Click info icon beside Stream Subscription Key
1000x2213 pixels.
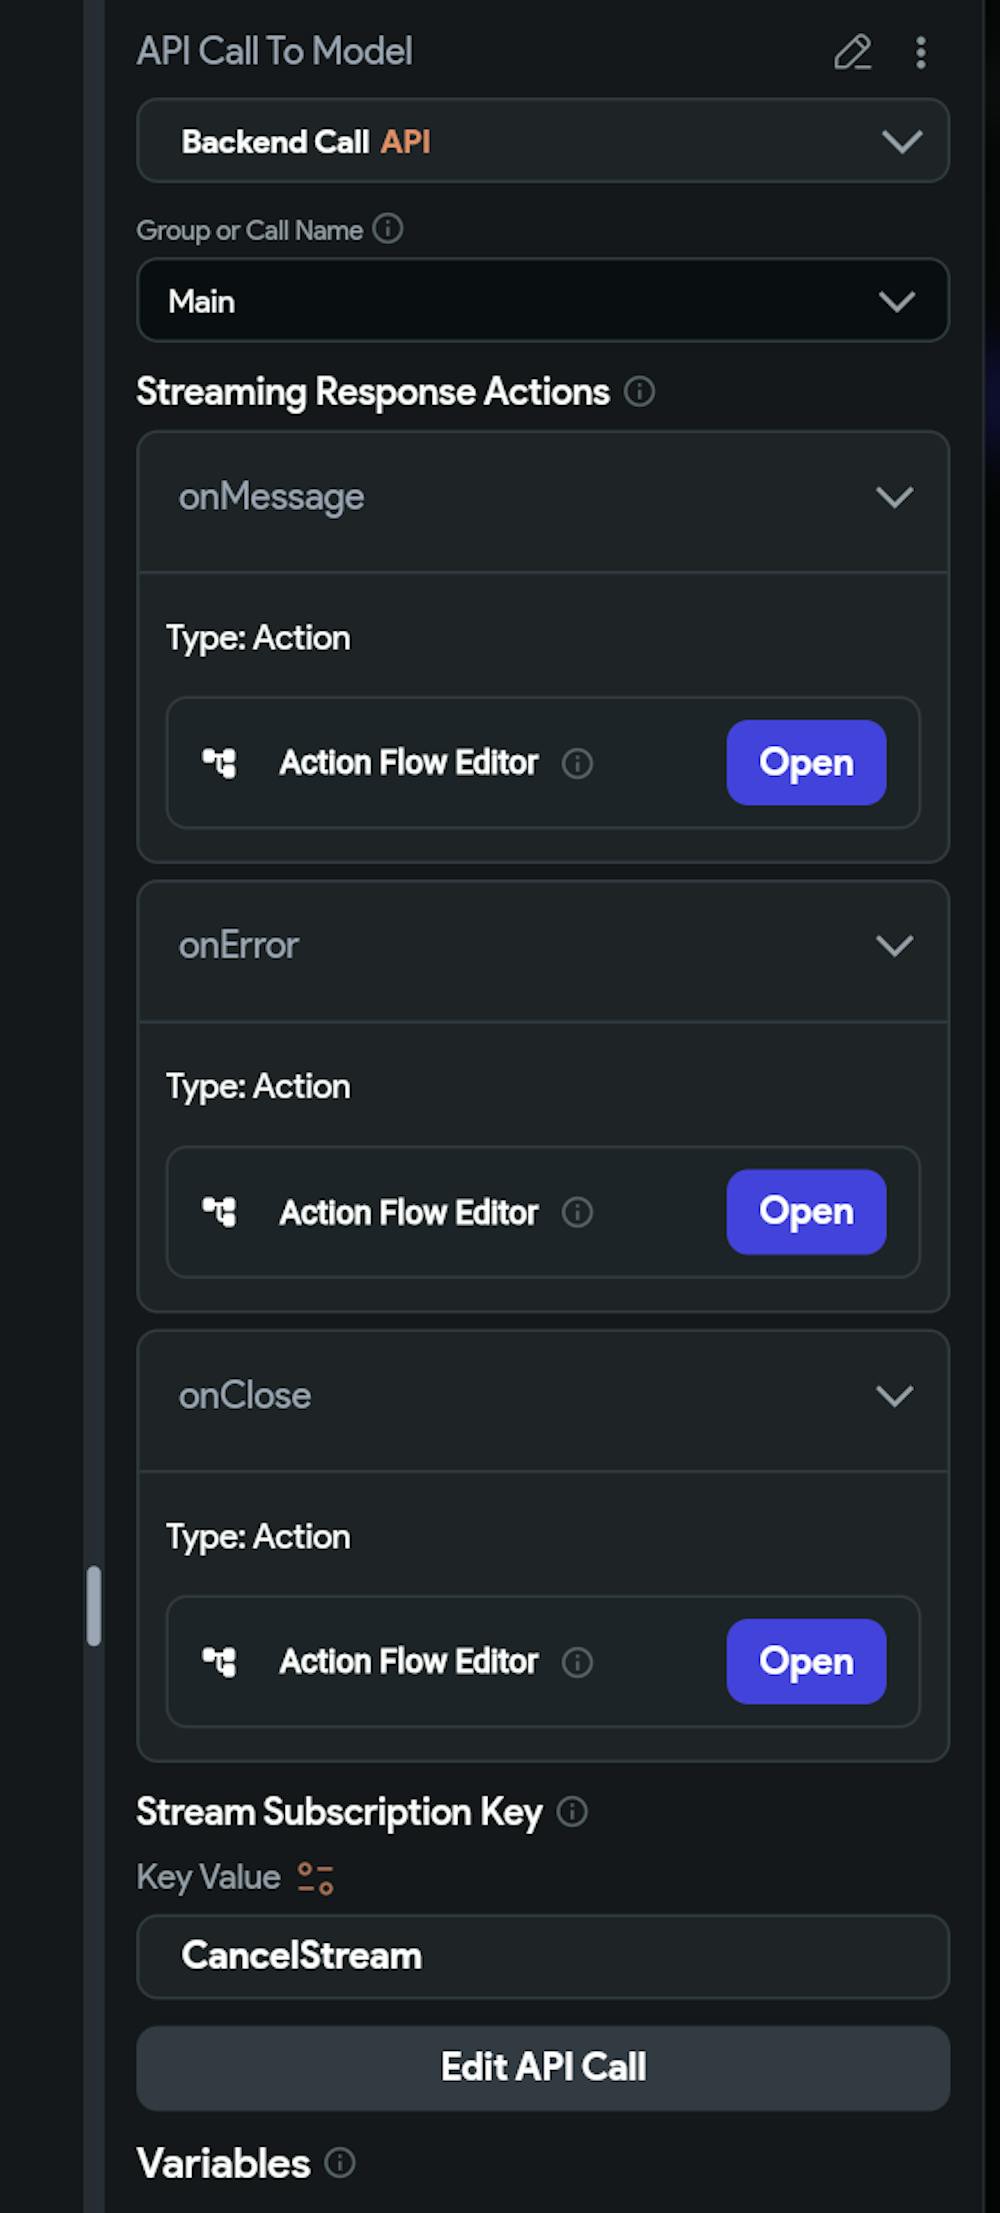tap(572, 1811)
